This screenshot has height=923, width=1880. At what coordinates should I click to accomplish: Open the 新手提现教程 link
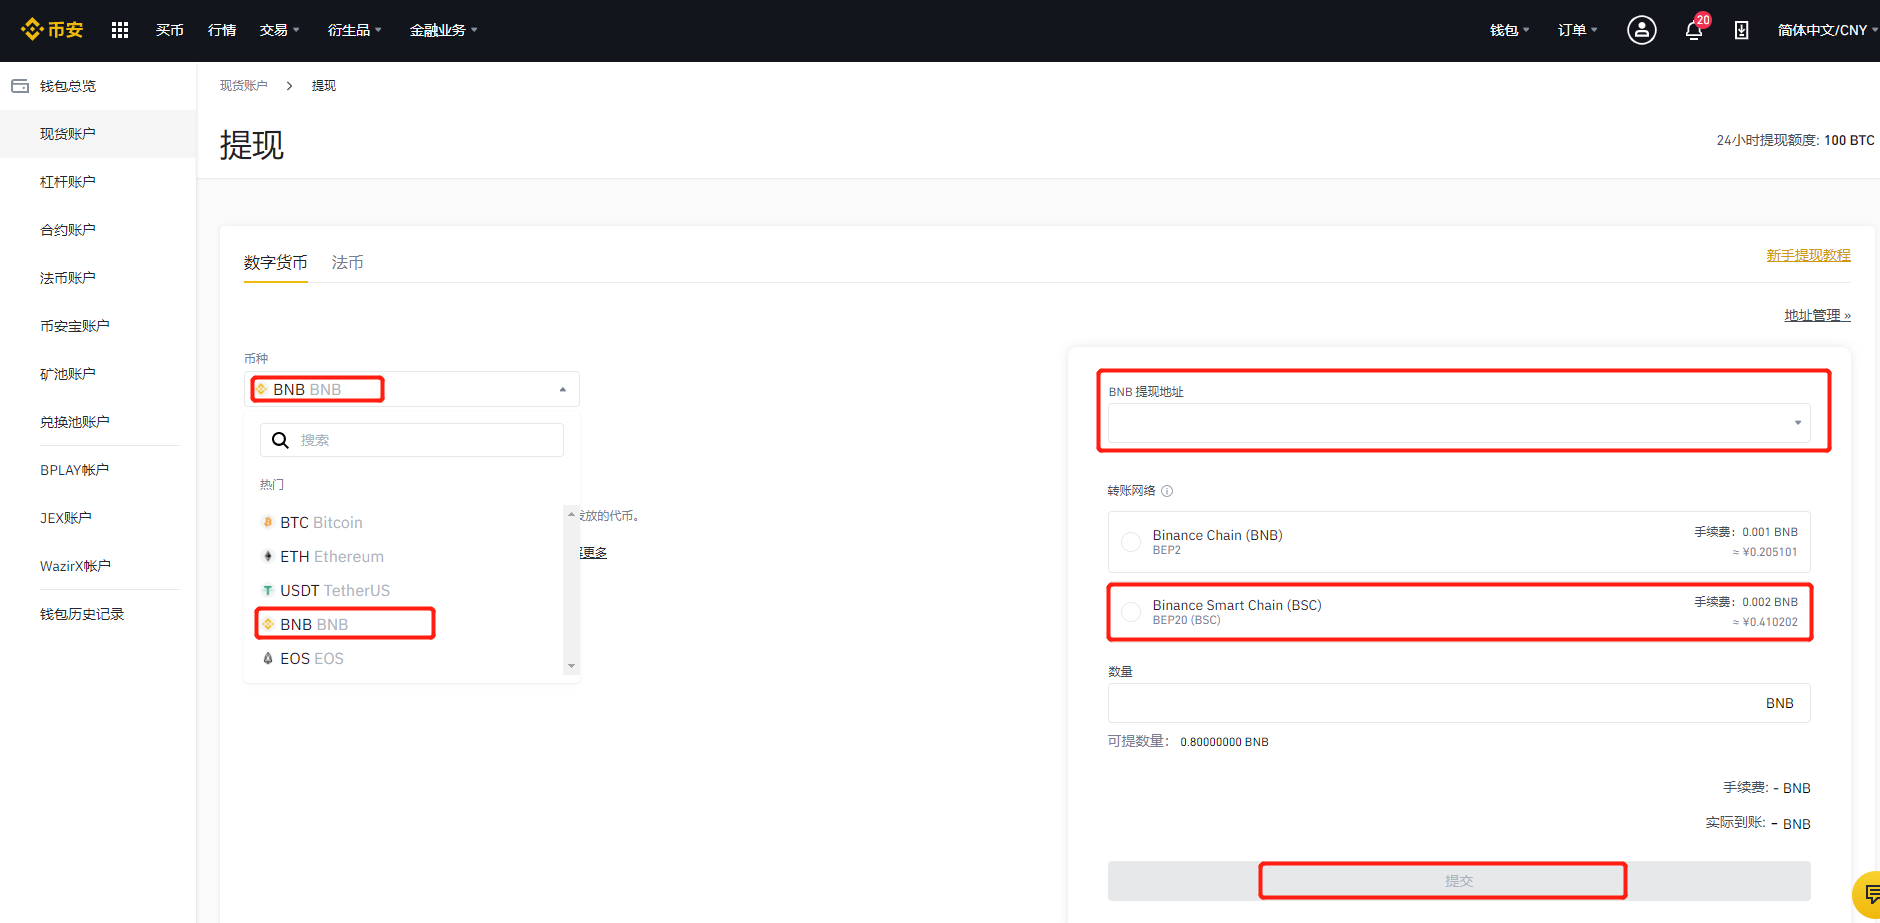point(1808,255)
